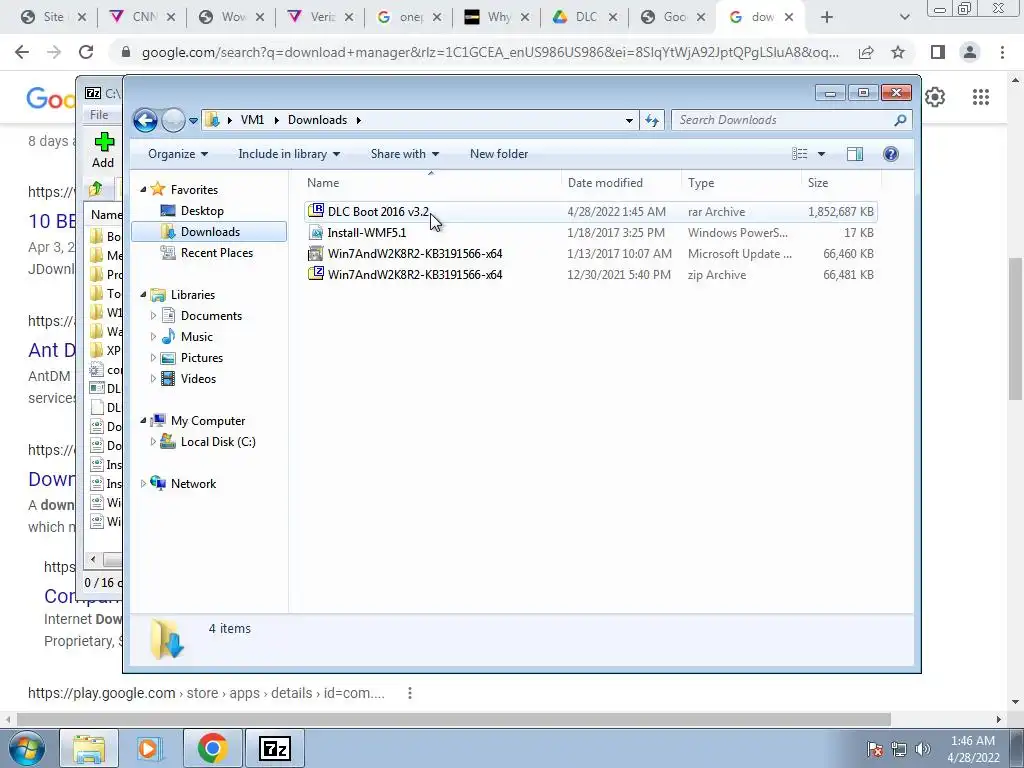Switch to Chrome on the taskbar
1024x768 pixels.
coord(212,748)
